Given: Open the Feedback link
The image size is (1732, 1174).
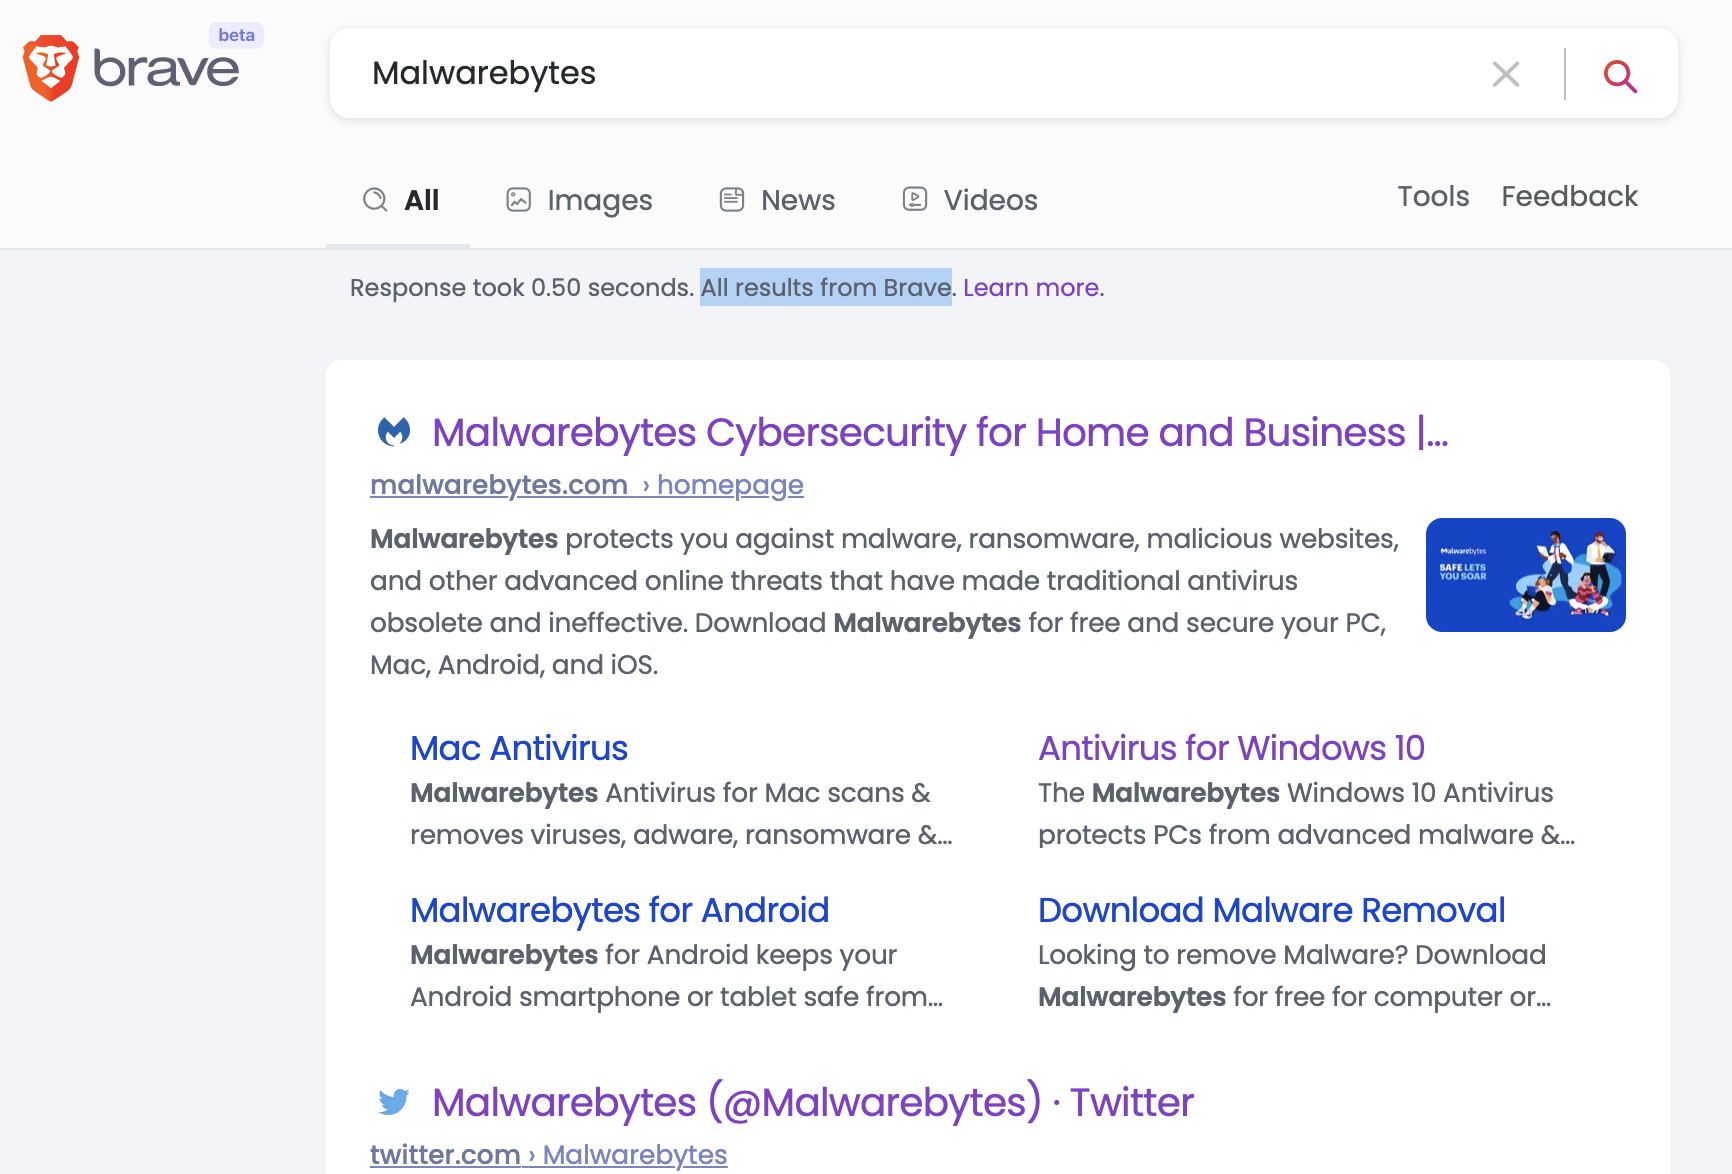Looking at the screenshot, I should (1569, 196).
